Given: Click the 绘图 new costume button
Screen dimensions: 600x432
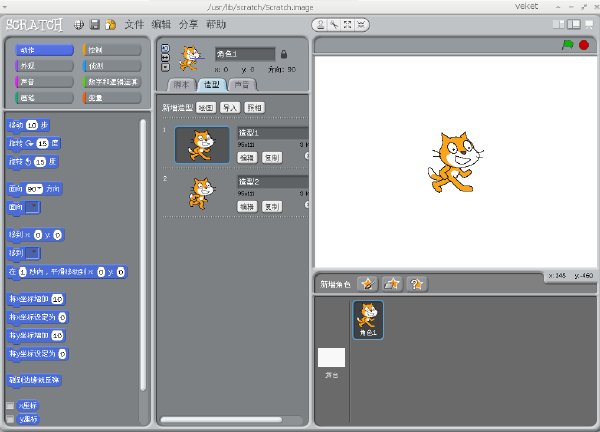Looking at the screenshot, I should pos(206,108).
